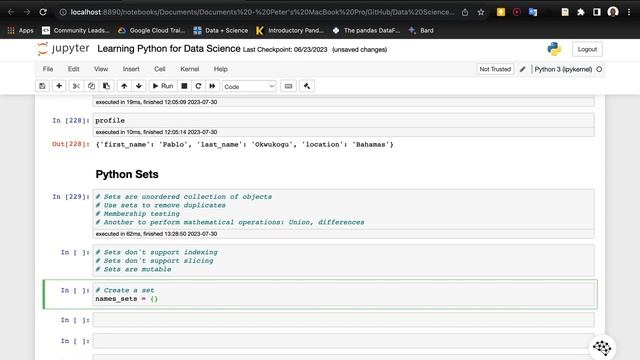This screenshot has height=360, width=640.
Task: Click the floating network icon at bottom right
Action: point(602,347)
